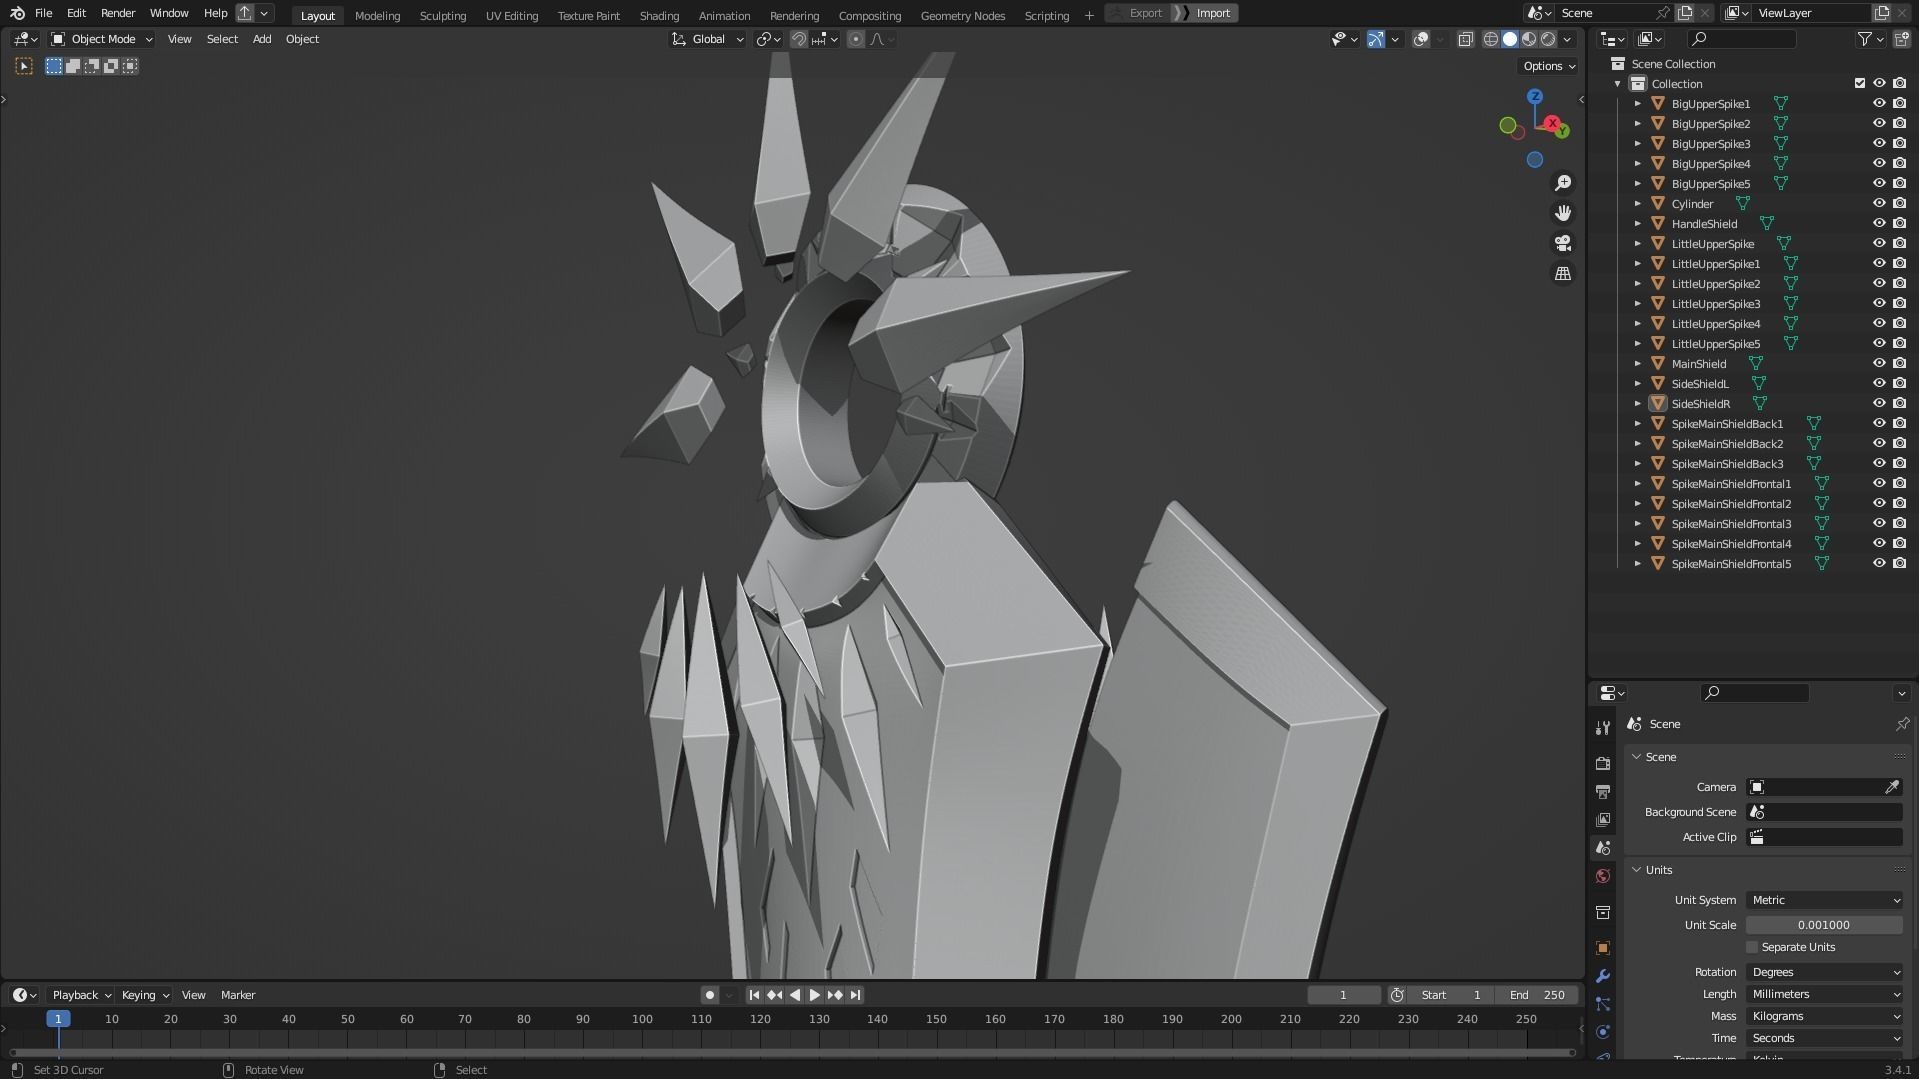Click the blue Z axis gizmo
Screen dimensions: 1919x1079
[x=1535, y=97]
